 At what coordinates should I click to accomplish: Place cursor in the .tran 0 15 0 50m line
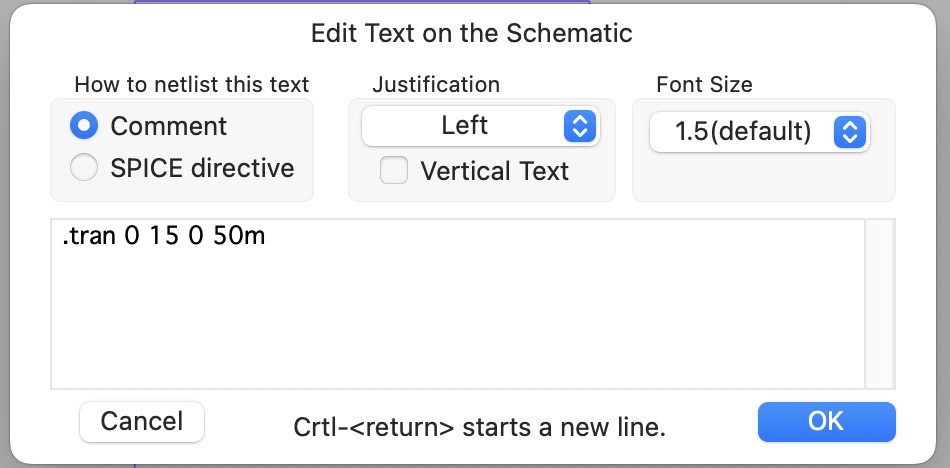[x=164, y=237]
